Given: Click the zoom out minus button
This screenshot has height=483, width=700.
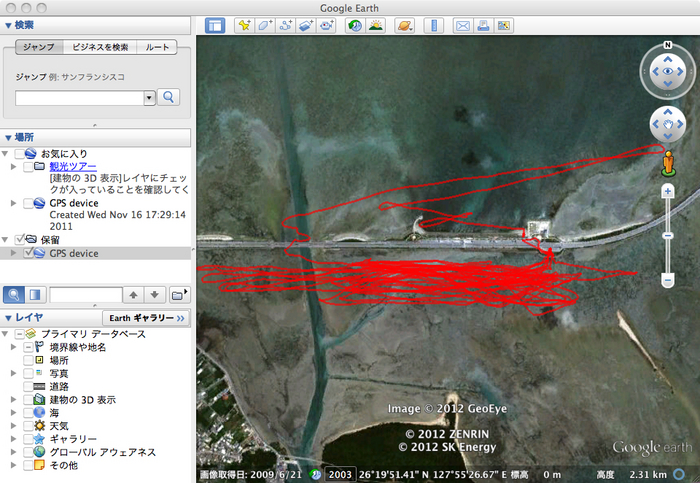Looking at the screenshot, I should [668, 280].
